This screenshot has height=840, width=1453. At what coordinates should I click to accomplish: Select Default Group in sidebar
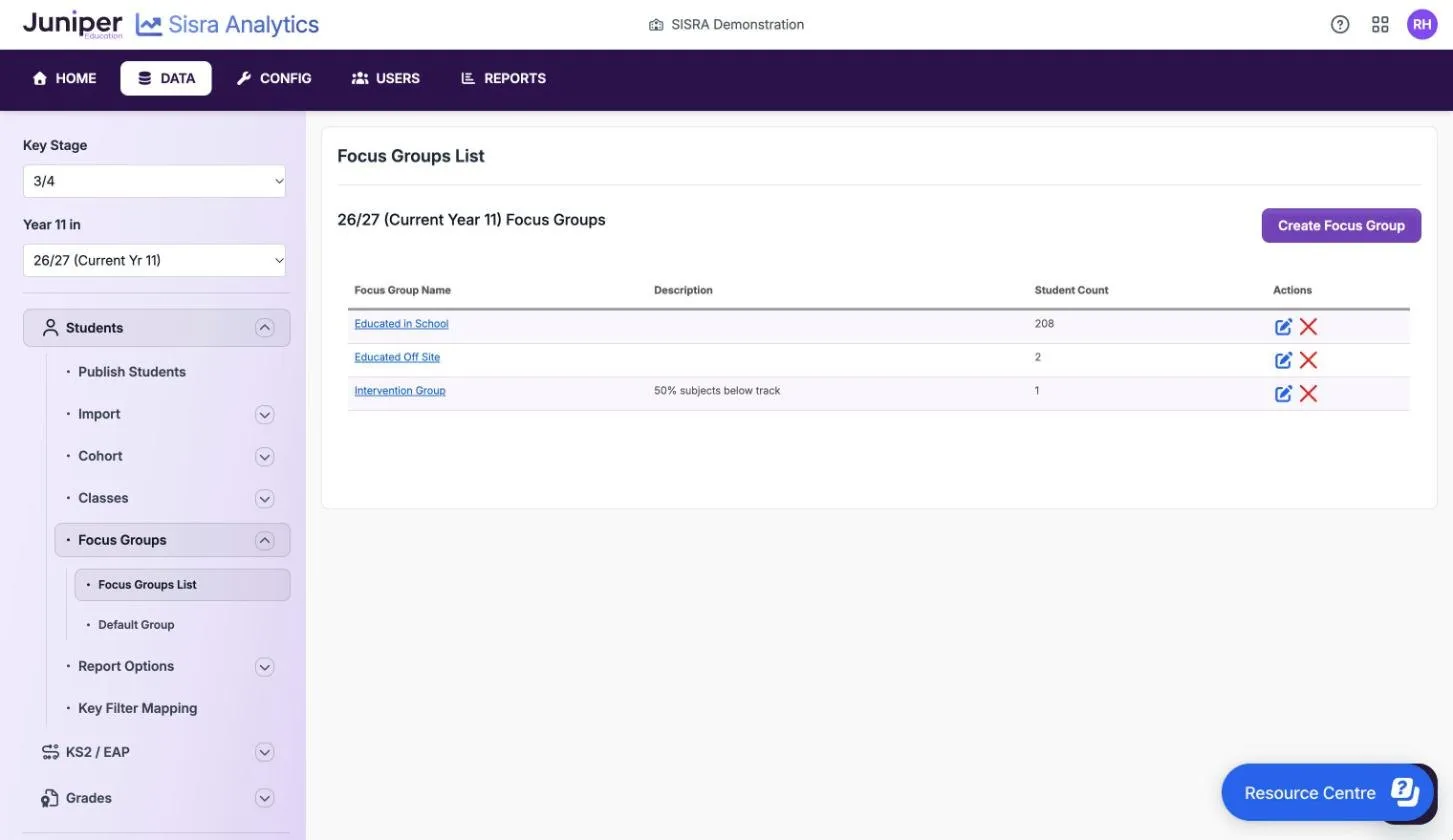click(136, 625)
